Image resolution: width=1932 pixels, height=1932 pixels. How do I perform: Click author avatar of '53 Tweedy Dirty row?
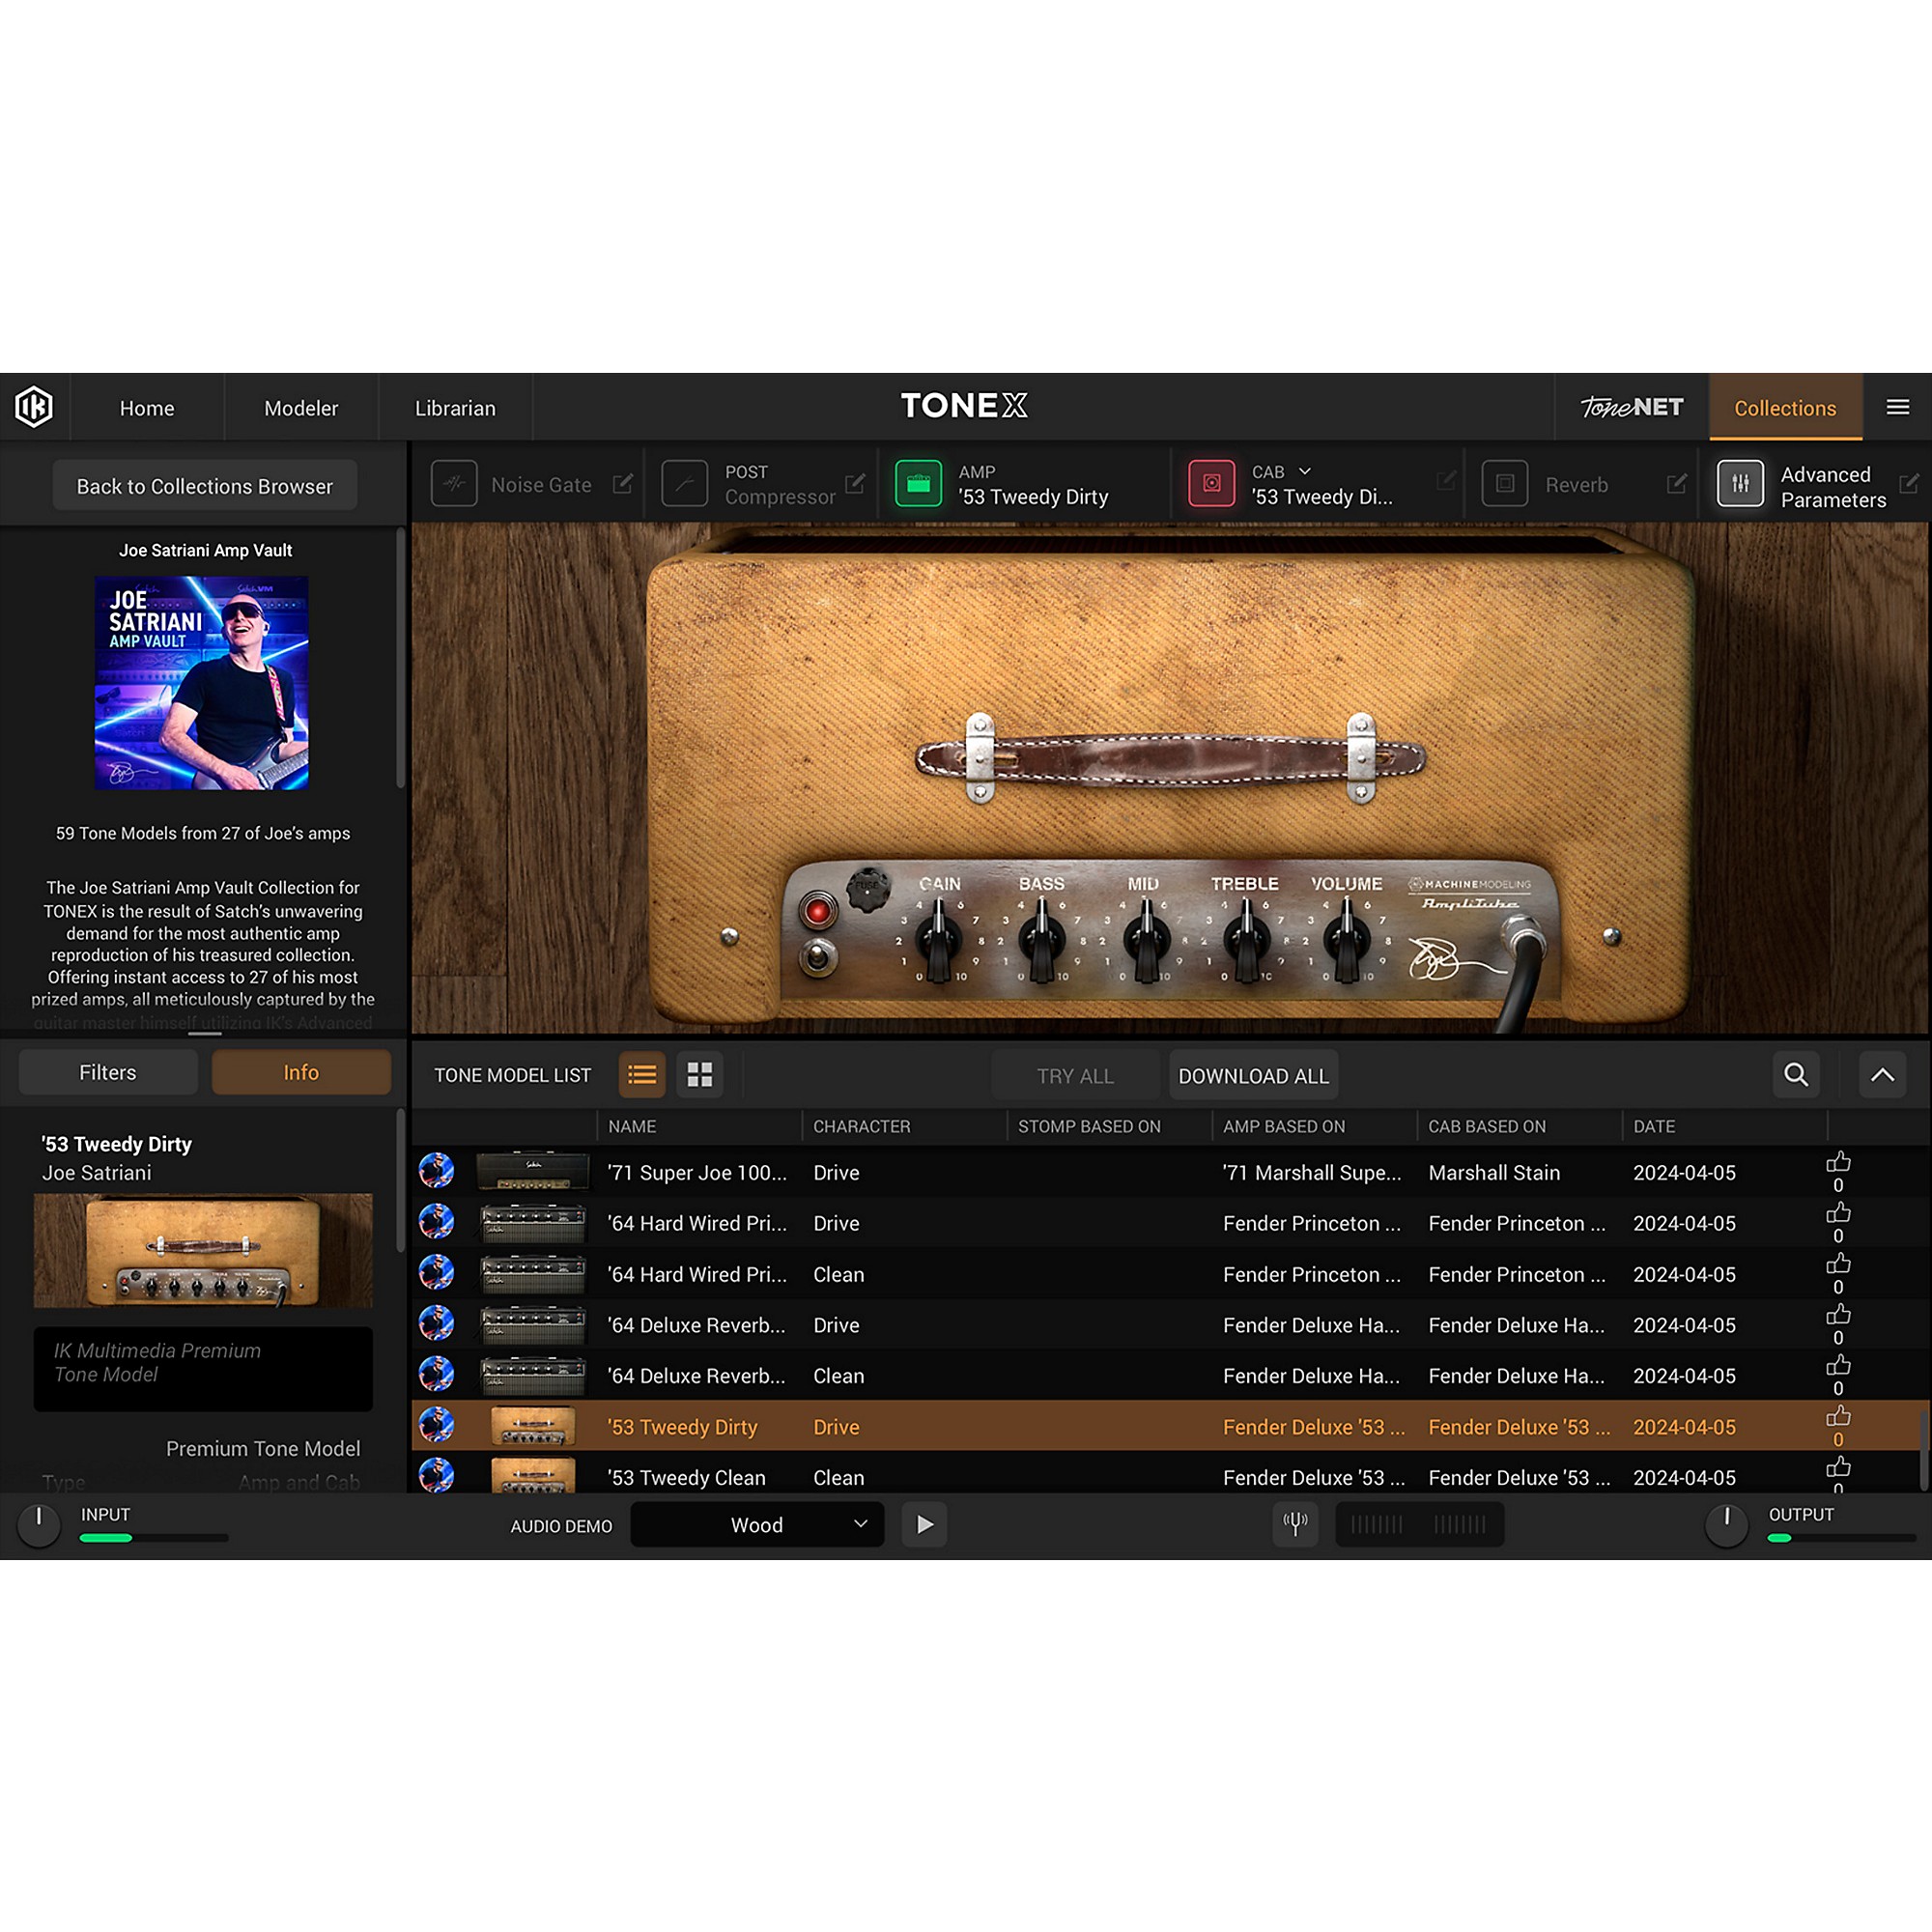point(436,1425)
